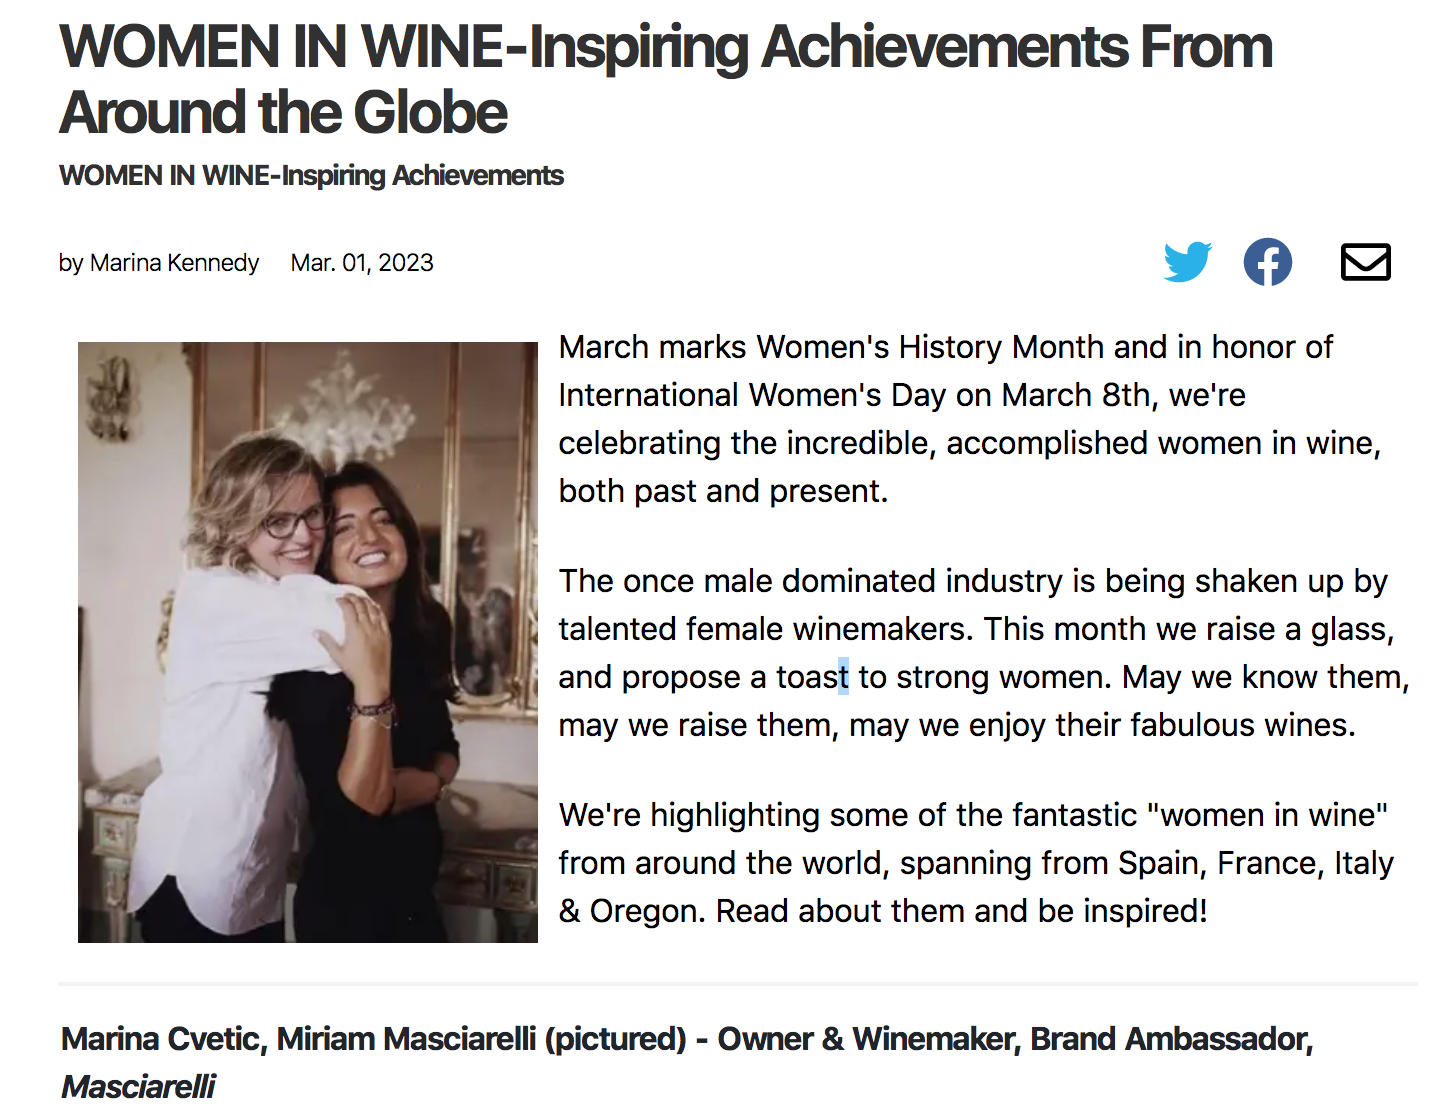Click the horizontal divider below the intro

737,984
